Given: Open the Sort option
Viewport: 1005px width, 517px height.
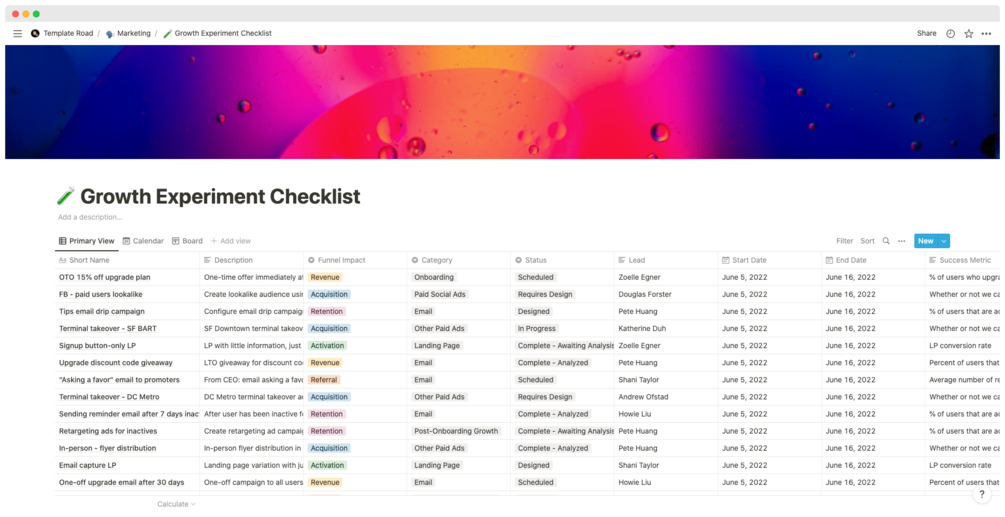Looking at the screenshot, I should pyautogui.click(x=867, y=241).
